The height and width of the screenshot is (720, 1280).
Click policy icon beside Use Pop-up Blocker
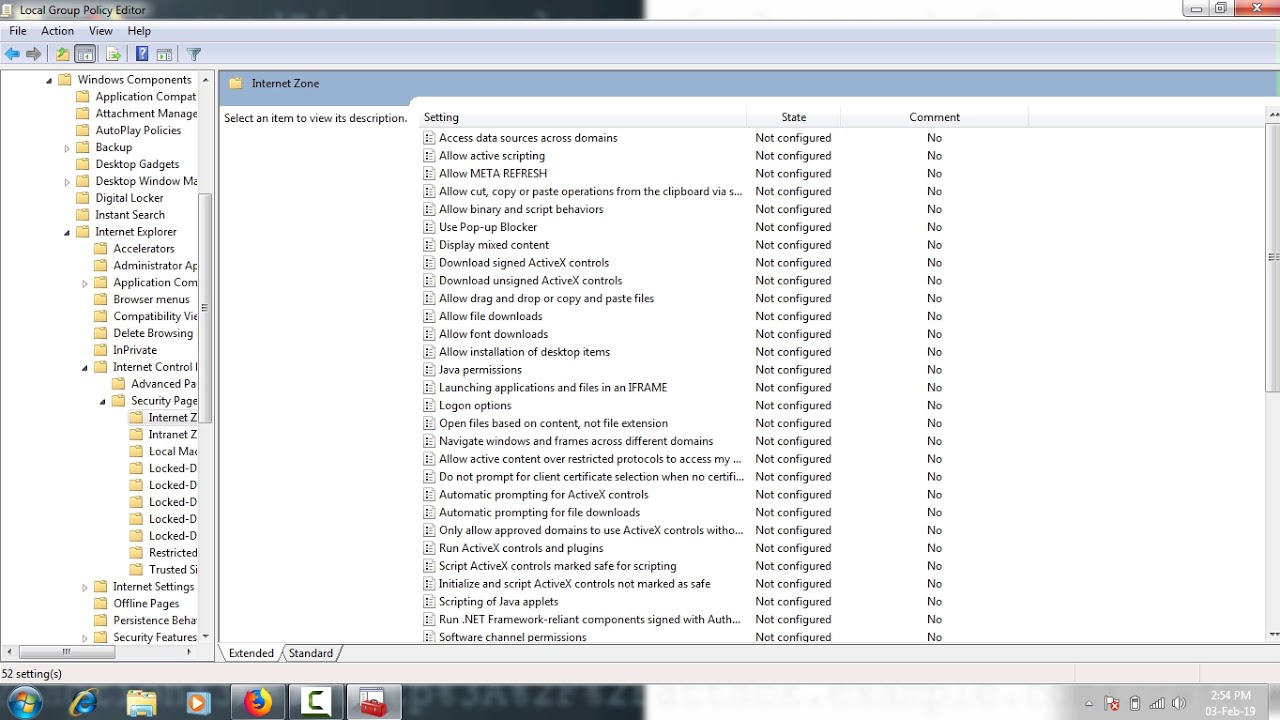pos(429,227)
